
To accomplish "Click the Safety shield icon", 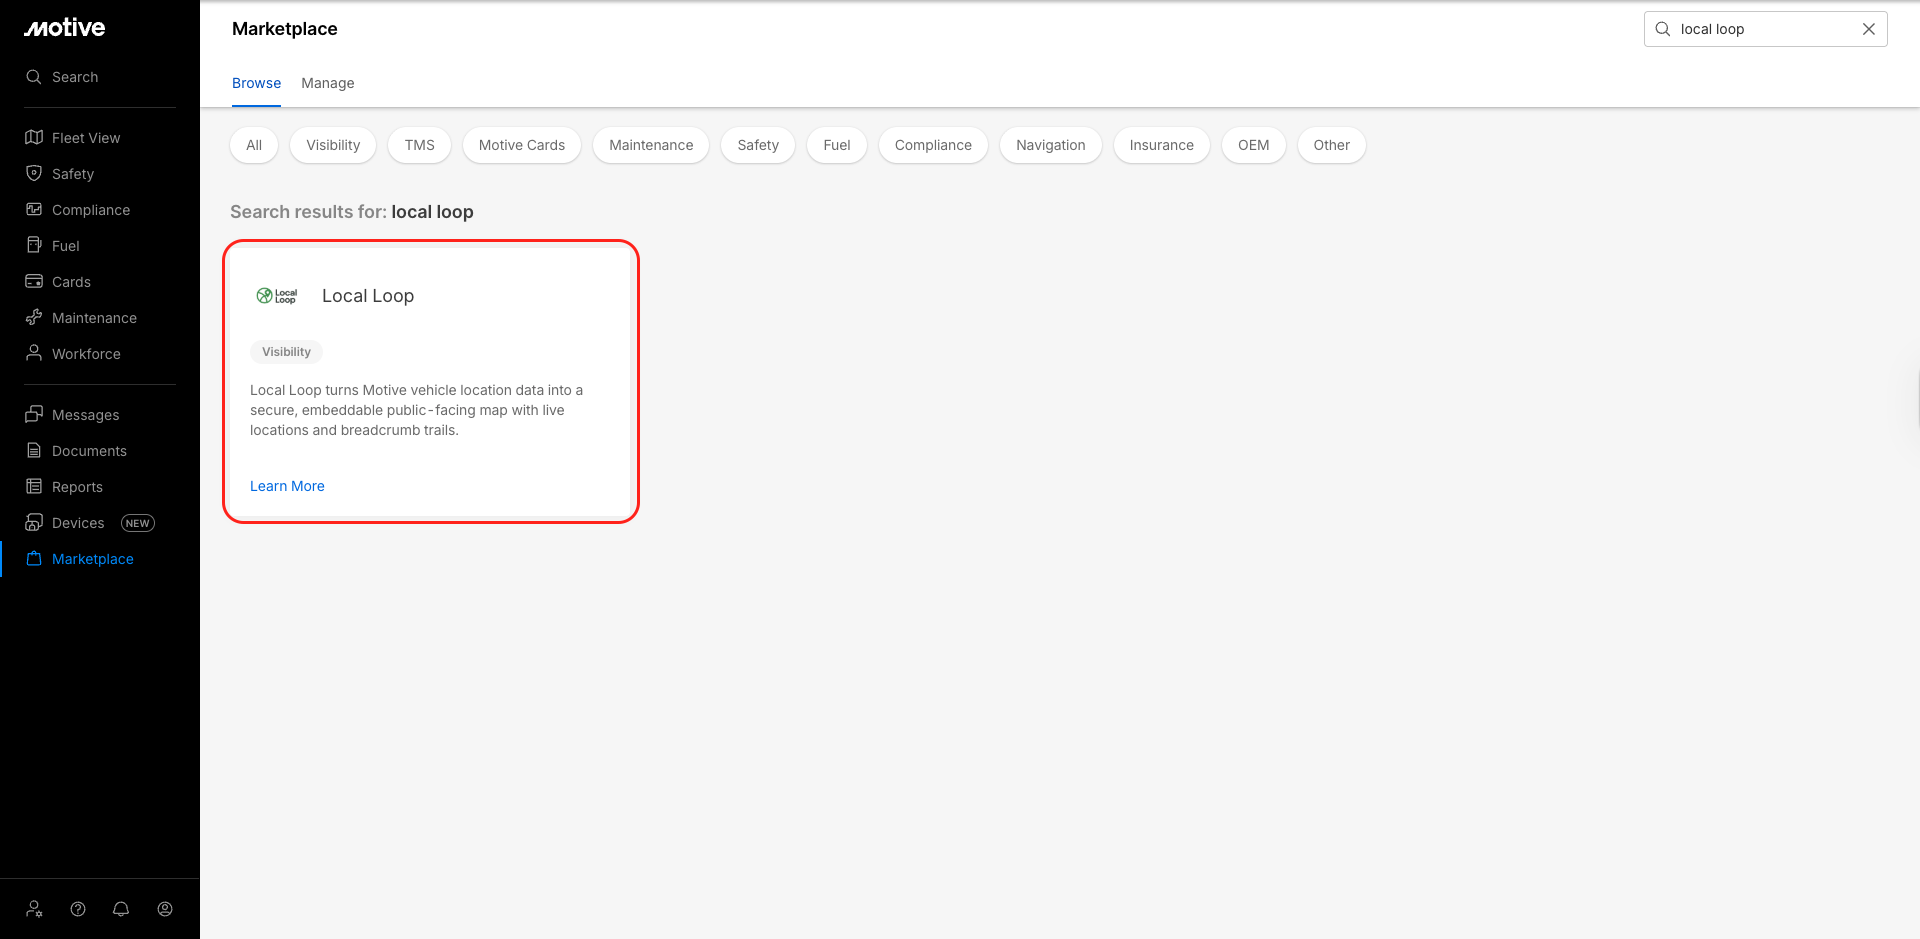I will tap(34, 174).
